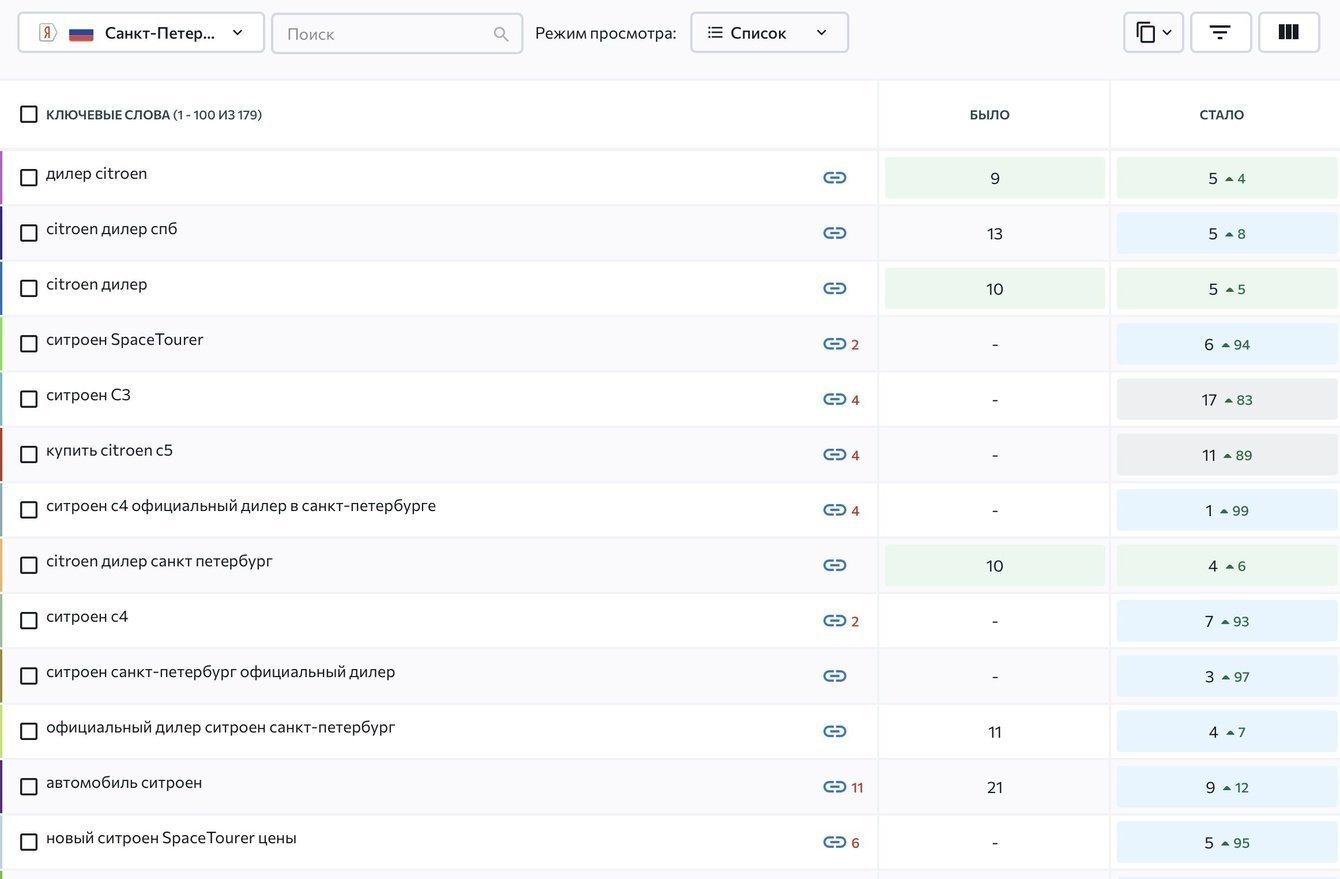This screenshot has width=1340, height=879.
Task: Expand the Список view mode dropdown
Action: pos(769,33)
